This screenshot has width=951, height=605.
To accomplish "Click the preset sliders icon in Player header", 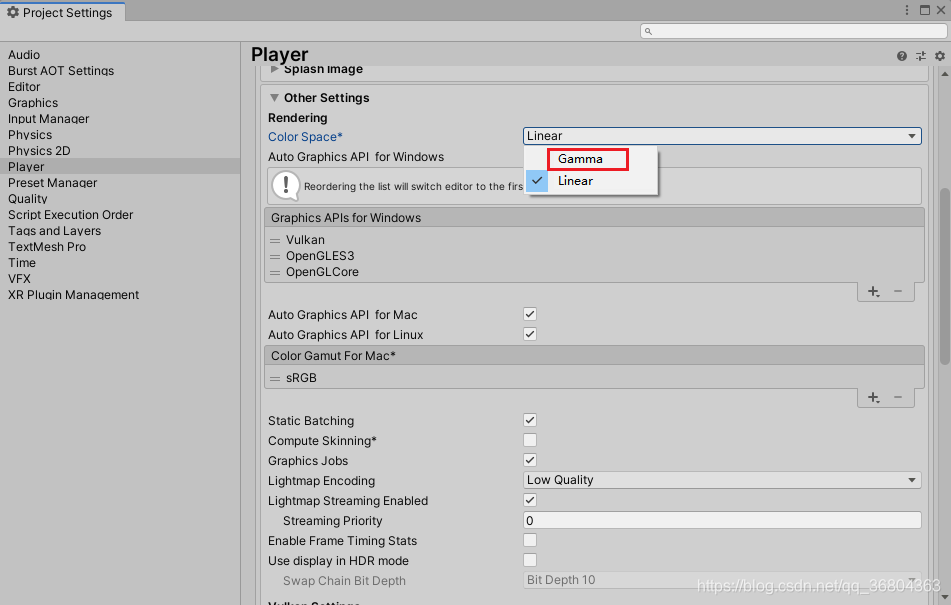I will [x=920, y=56].
